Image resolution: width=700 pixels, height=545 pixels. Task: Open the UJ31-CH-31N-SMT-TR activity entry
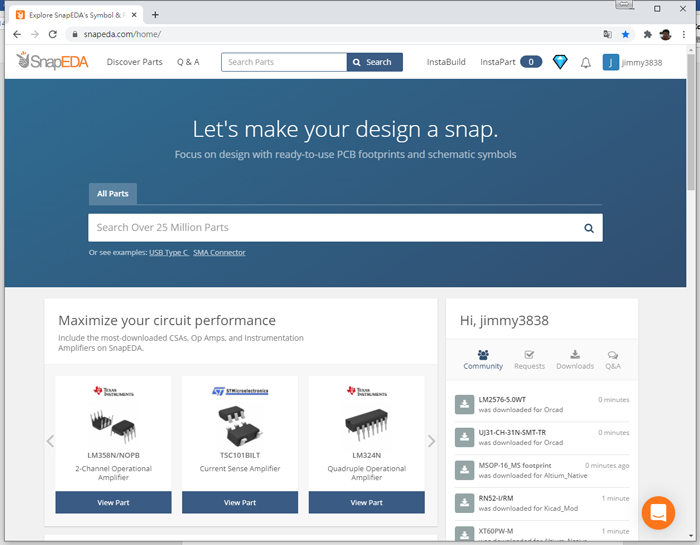pos(542,437)
